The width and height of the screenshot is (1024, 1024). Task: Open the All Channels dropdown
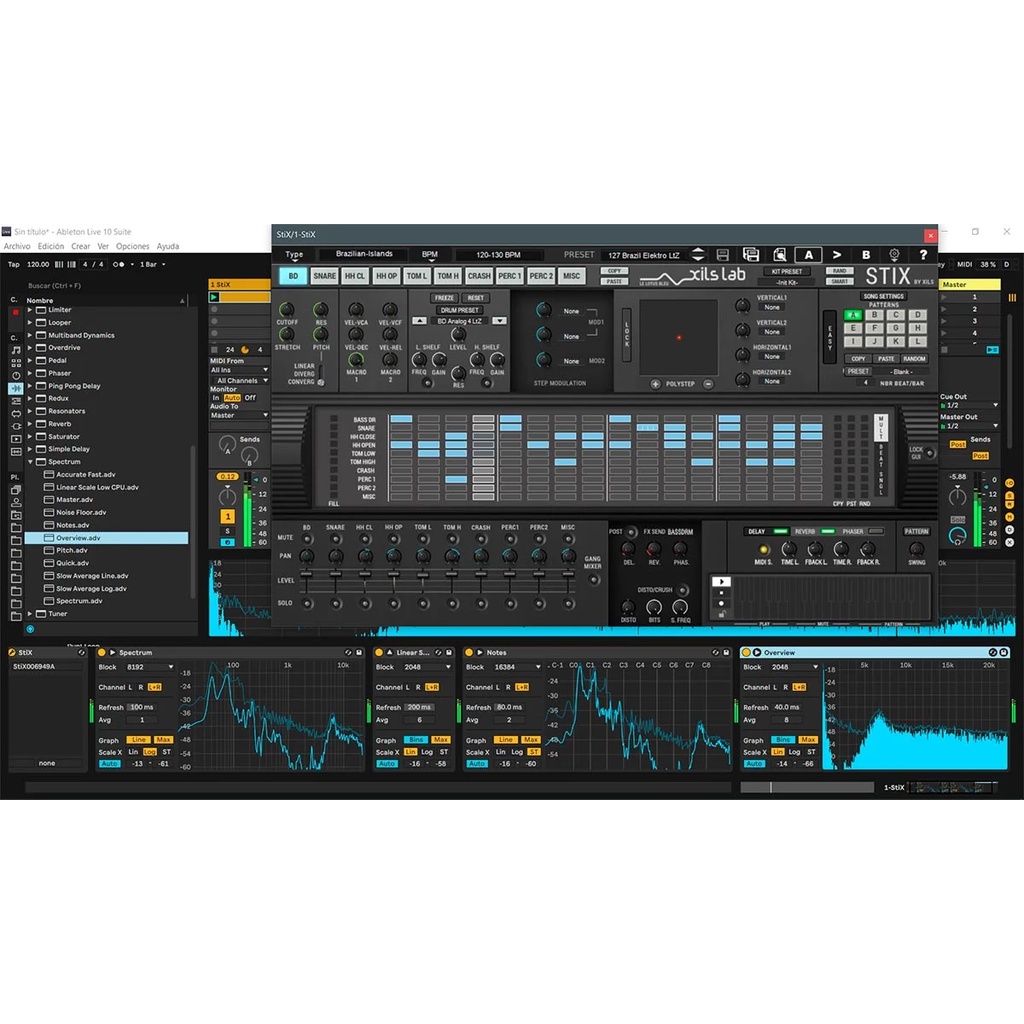[240, 380]
